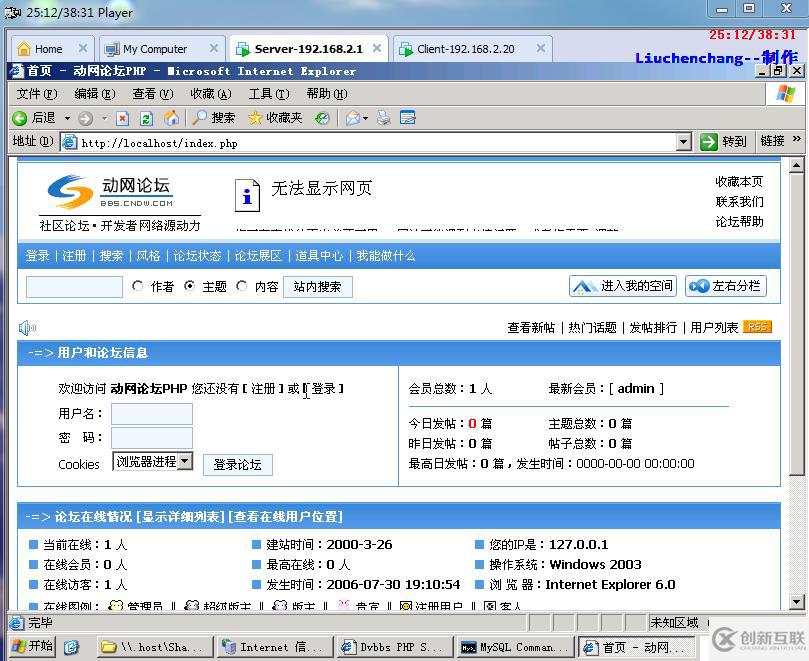Expand the 链接 links toolbar chevron
The width and height of the screenshot is (809, 661).
(797, 139)
